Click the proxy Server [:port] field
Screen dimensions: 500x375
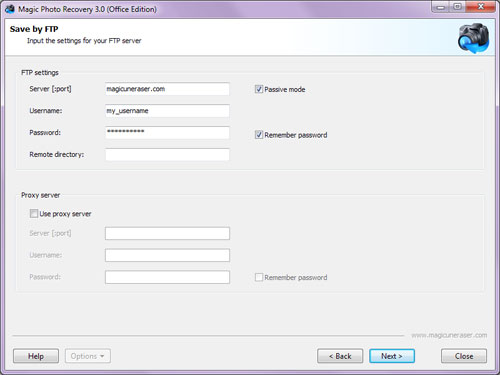[167, 233]
